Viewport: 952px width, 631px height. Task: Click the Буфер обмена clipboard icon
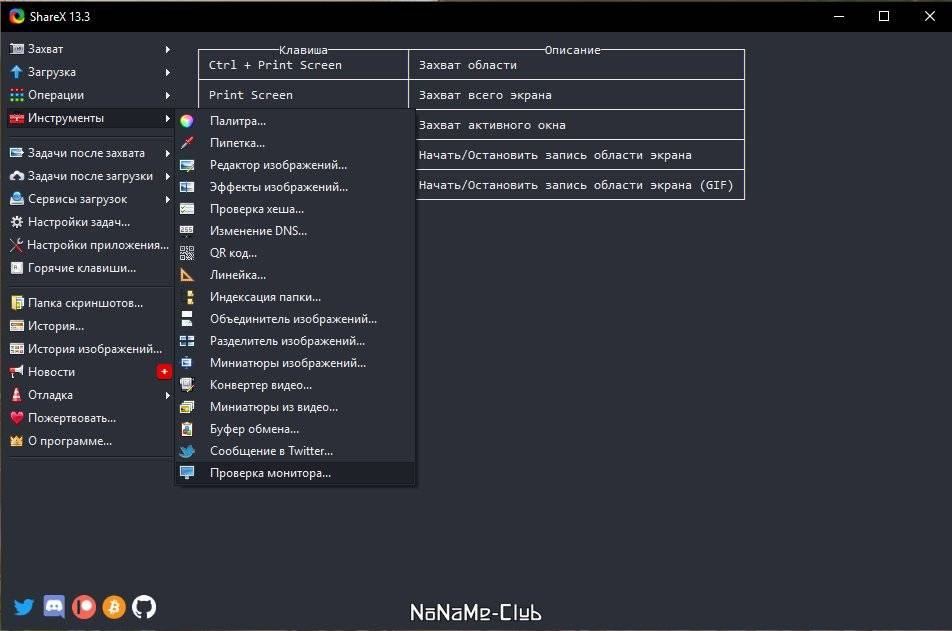point(187,429)
